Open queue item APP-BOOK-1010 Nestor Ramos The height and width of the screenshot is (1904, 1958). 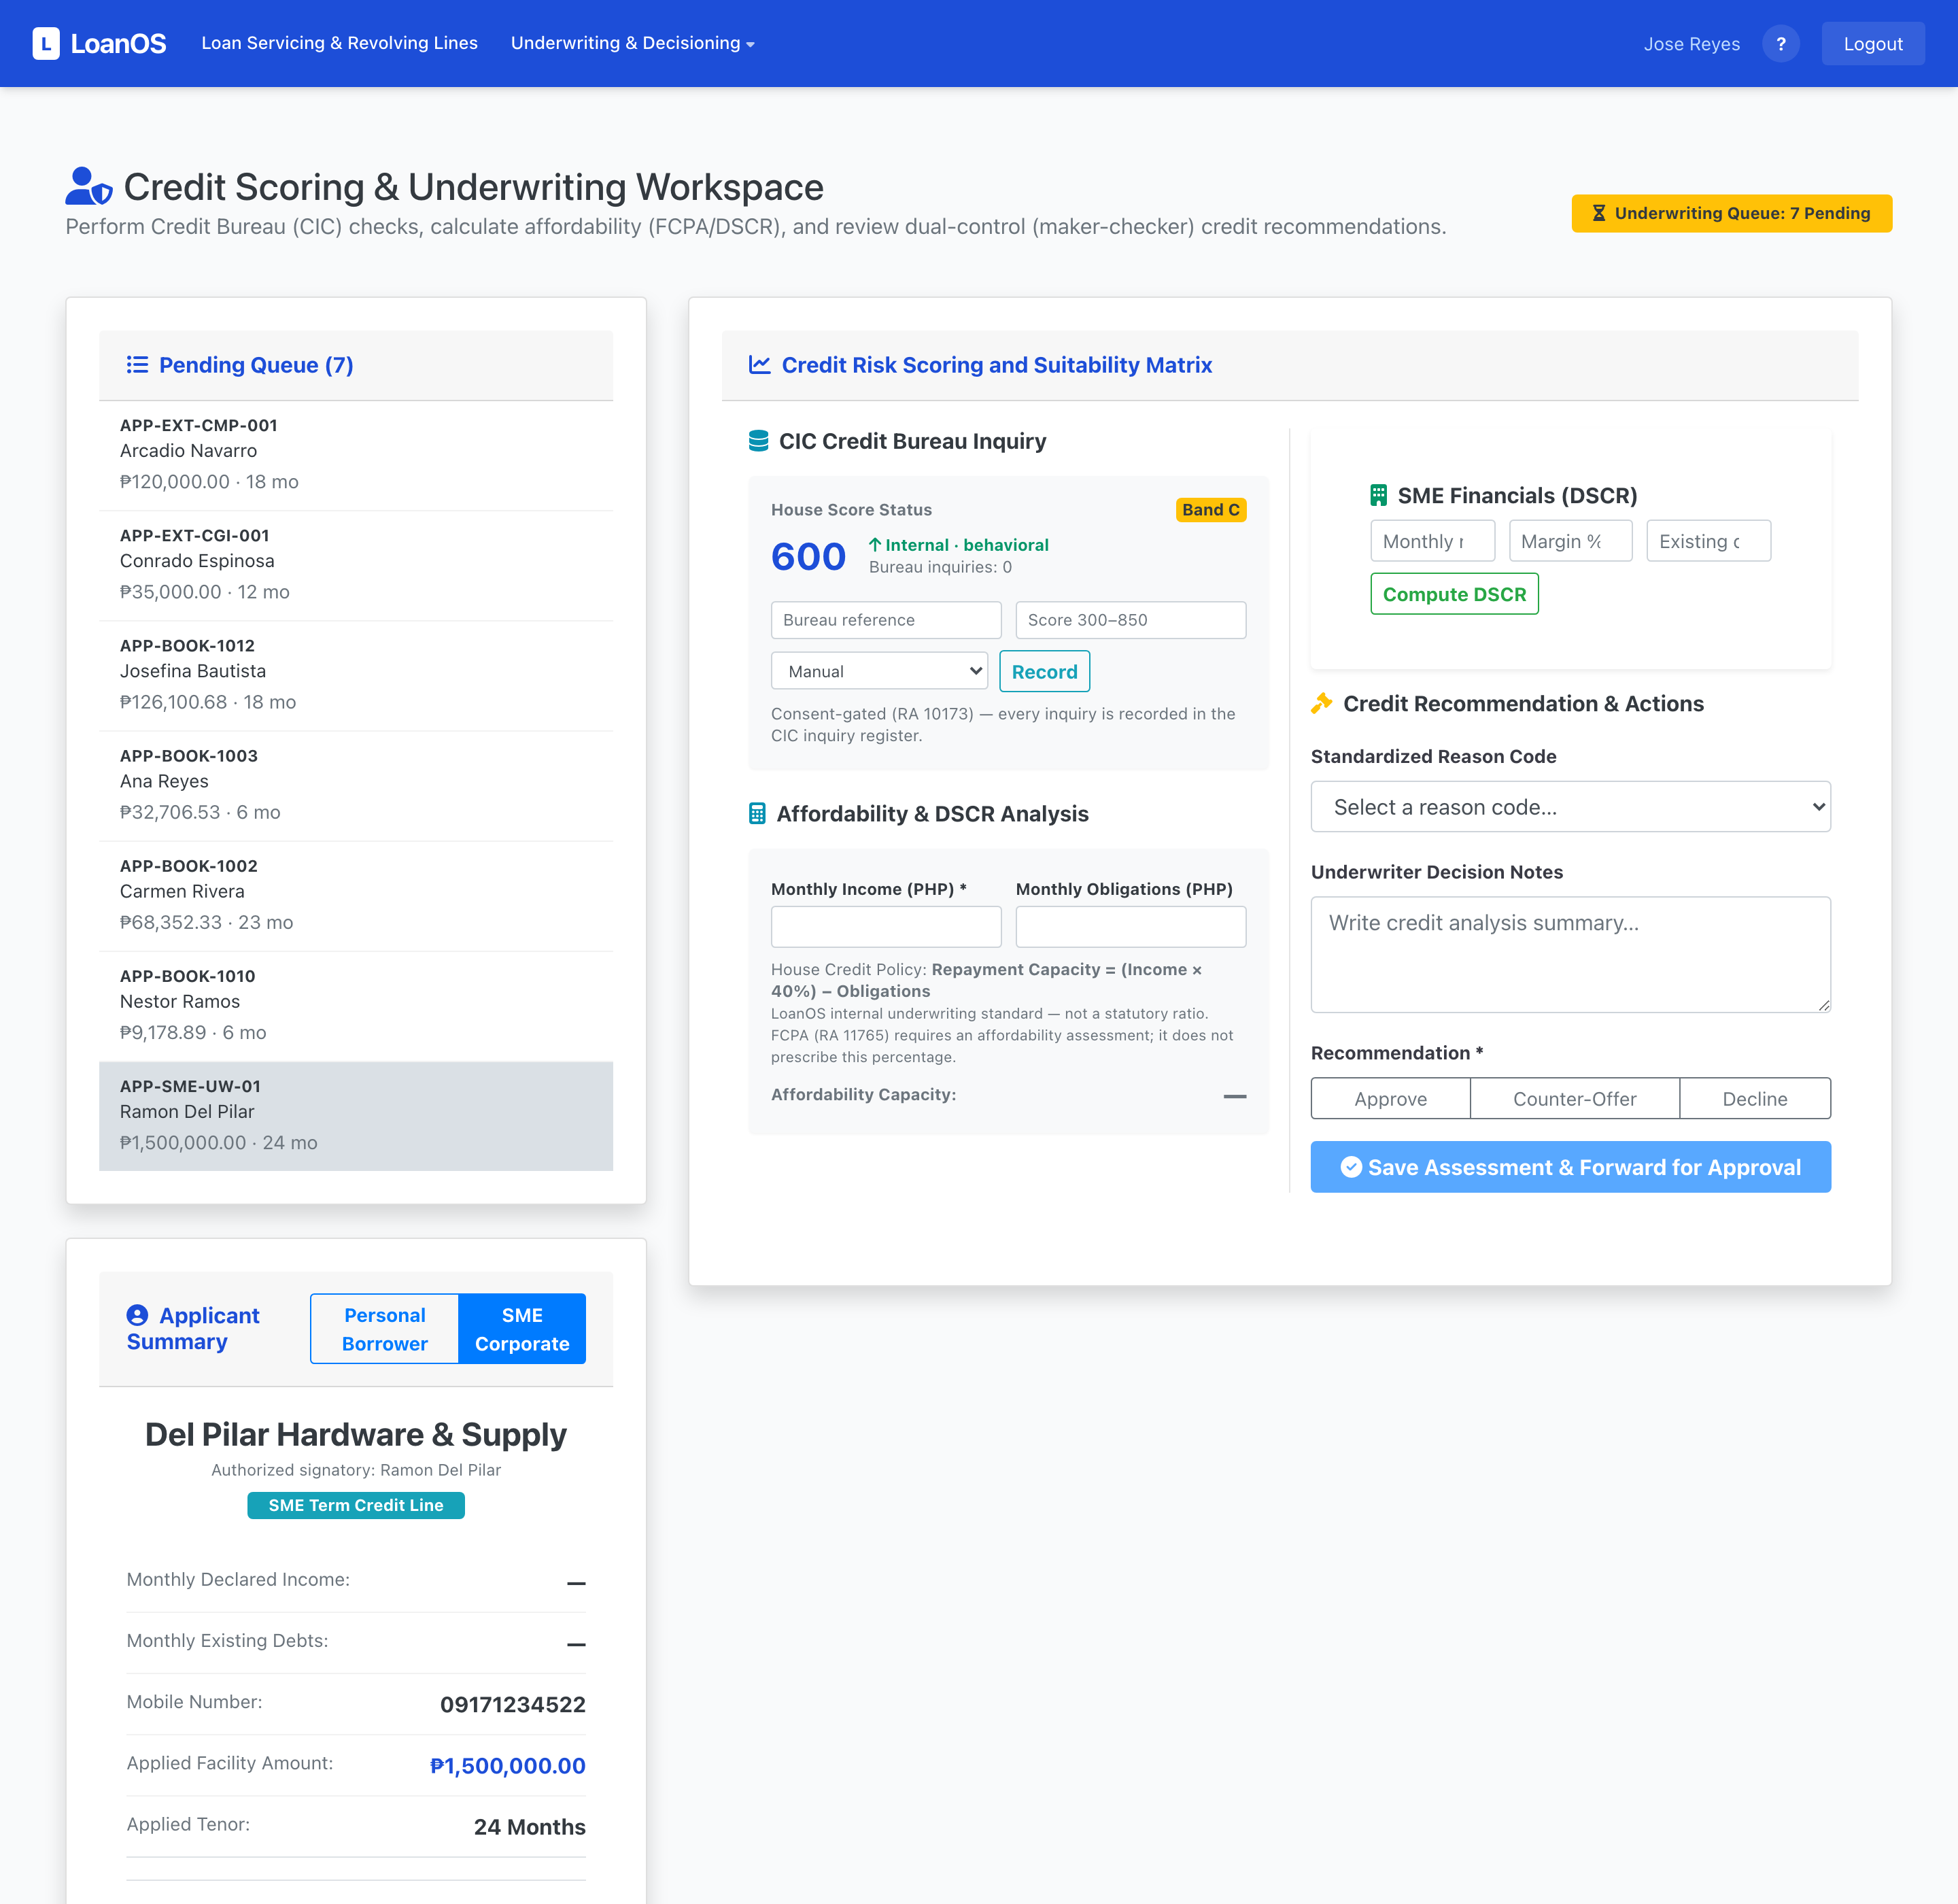(356, 1006)
